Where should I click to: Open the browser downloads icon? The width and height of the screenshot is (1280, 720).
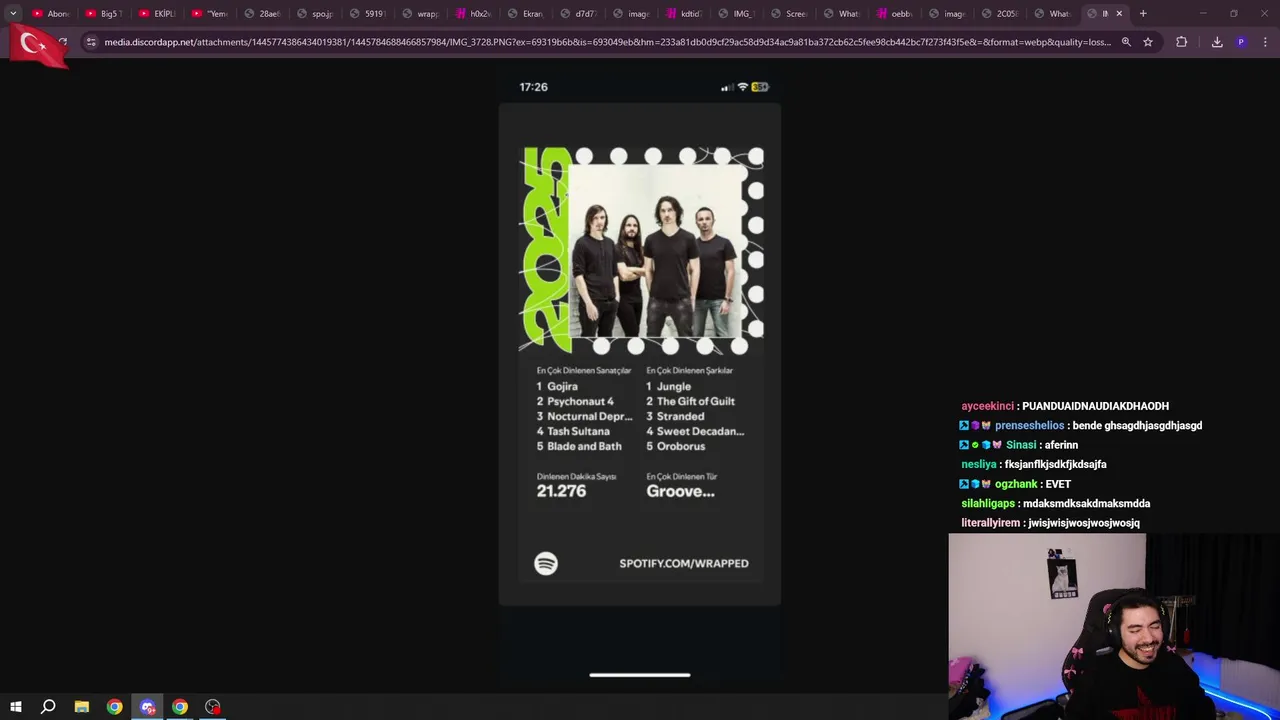(x=1217, y=42)
